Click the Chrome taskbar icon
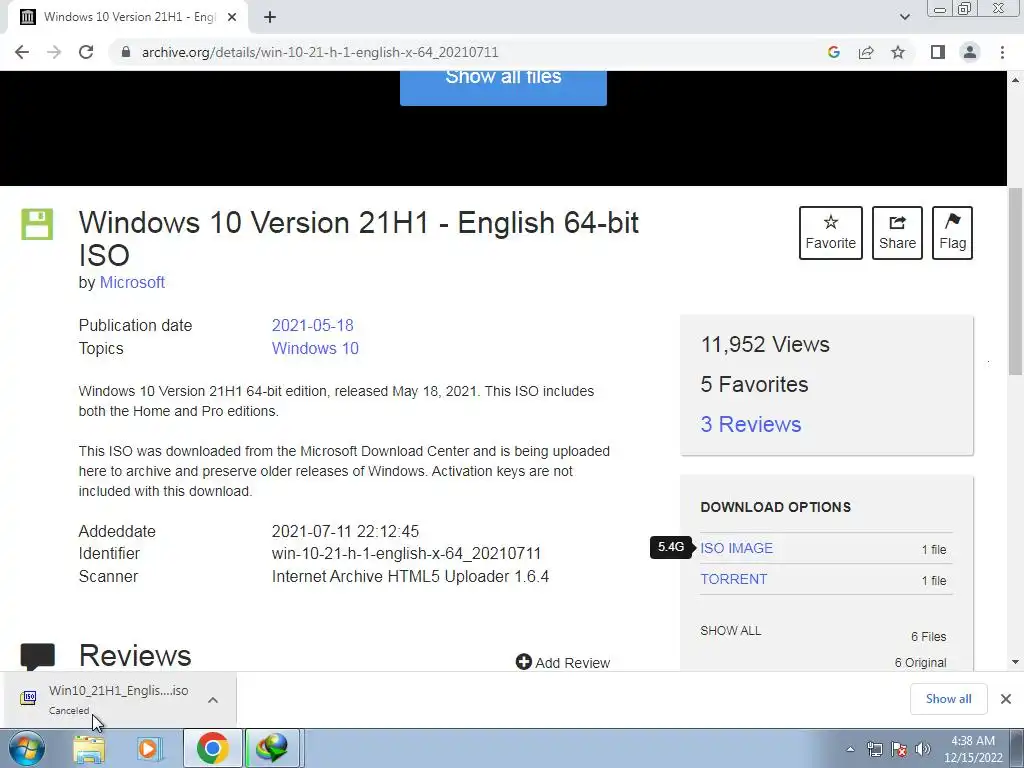Image resolution: width=1024 pixels, height=768 pixels. coord(212,748)
